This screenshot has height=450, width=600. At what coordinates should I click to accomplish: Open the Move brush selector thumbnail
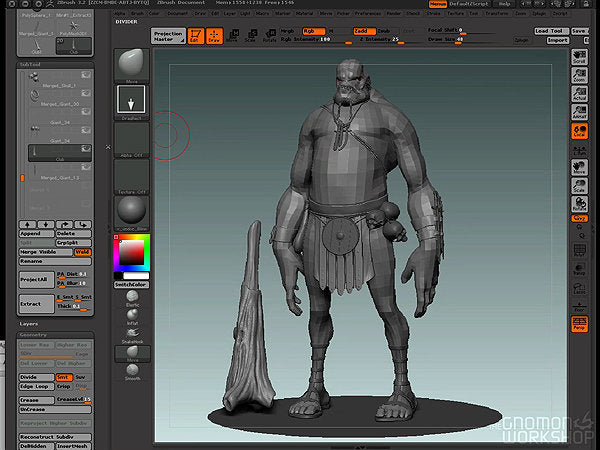132,65
